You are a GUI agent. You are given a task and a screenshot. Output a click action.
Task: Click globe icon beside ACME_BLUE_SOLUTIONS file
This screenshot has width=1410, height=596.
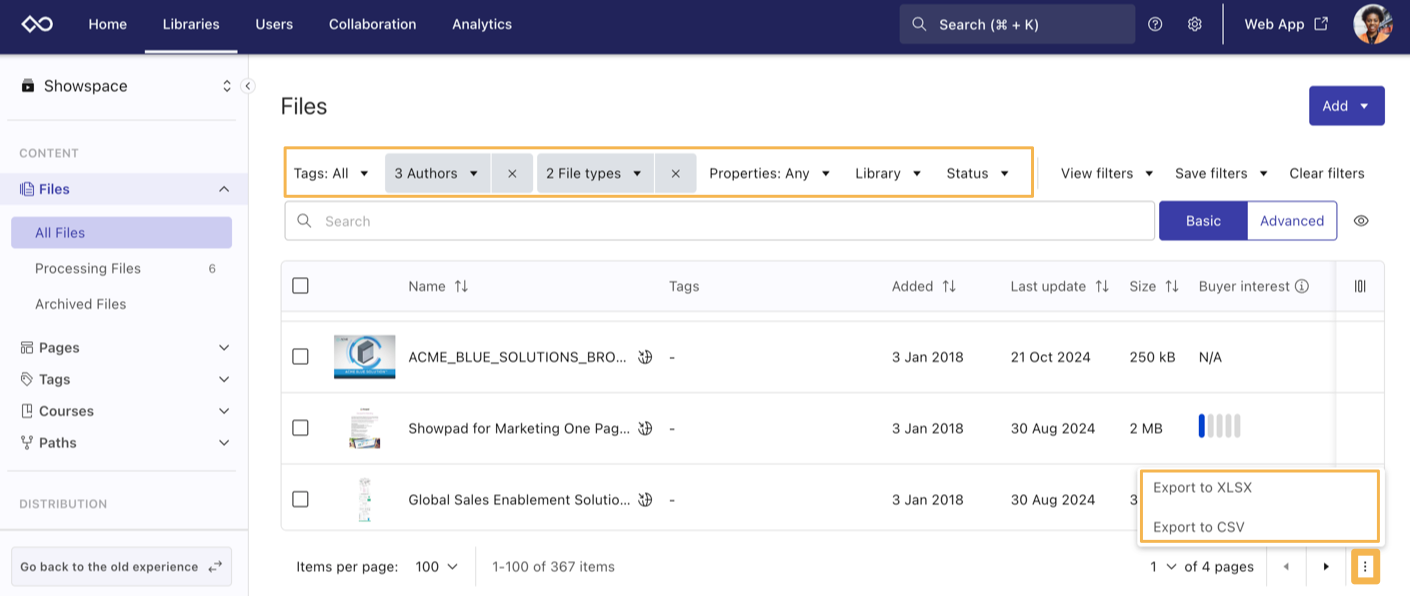(x=645, y=356)
